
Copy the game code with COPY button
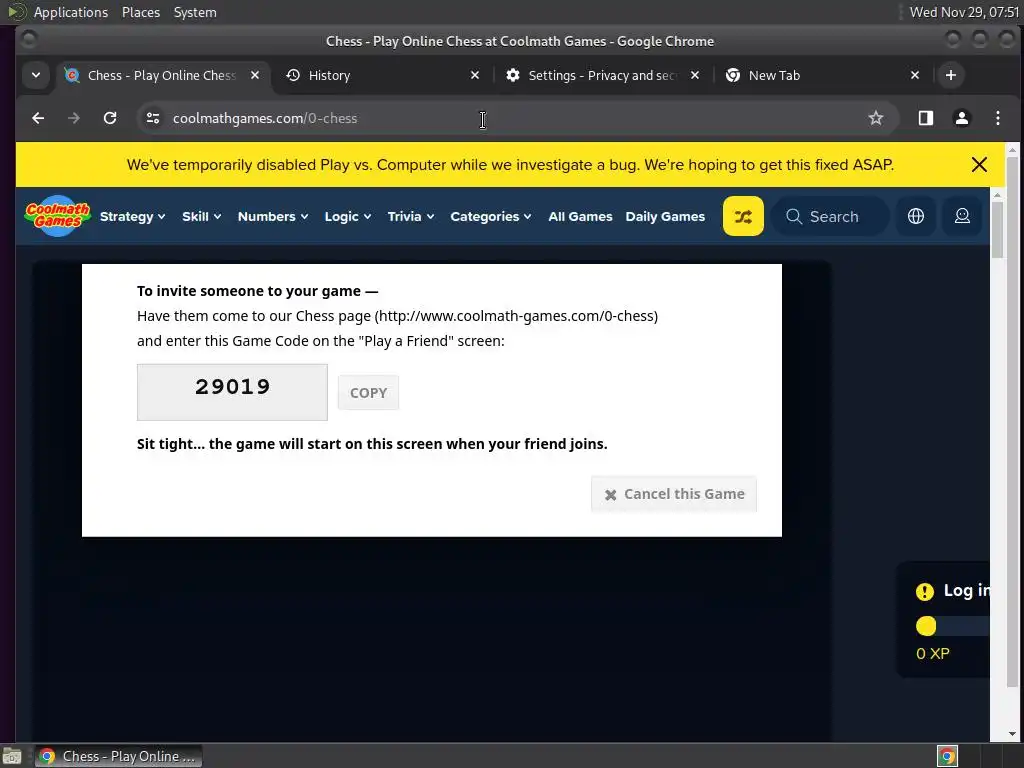pos(368,392)
